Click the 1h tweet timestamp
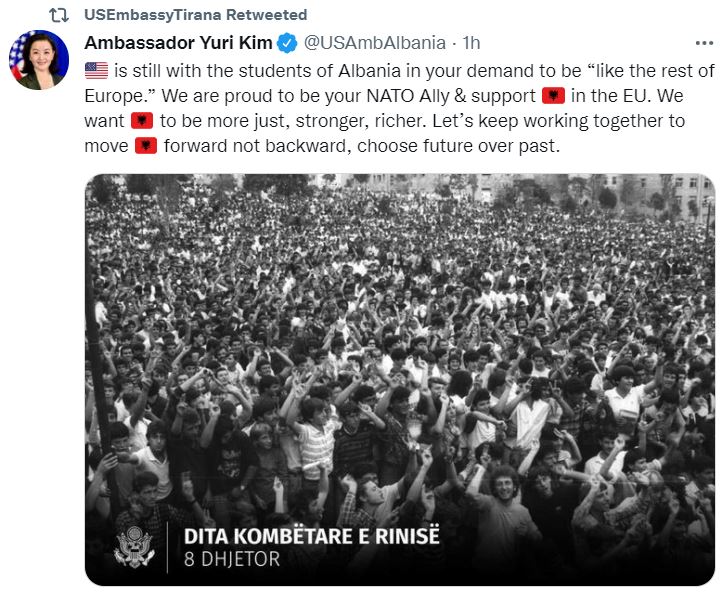 pos(470,43)
